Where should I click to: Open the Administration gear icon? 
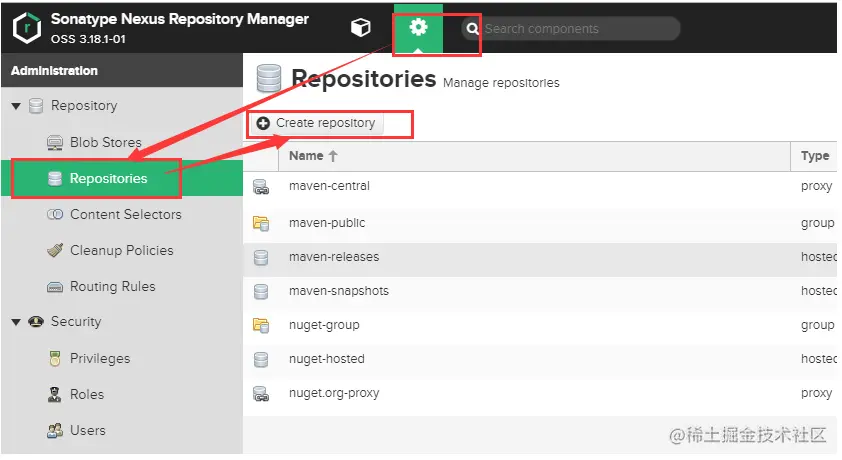click(x=418, y=27)
